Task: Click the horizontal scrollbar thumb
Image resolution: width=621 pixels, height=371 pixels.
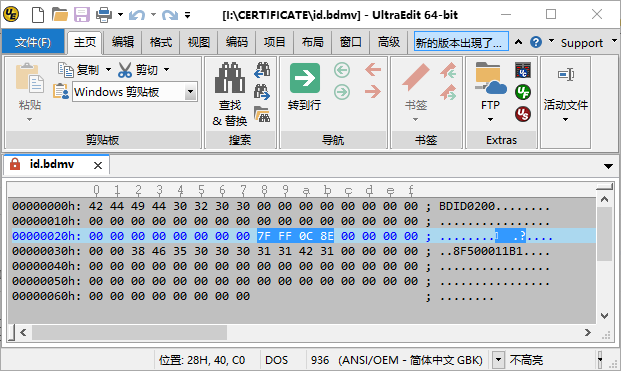Action: pos(130,333)
